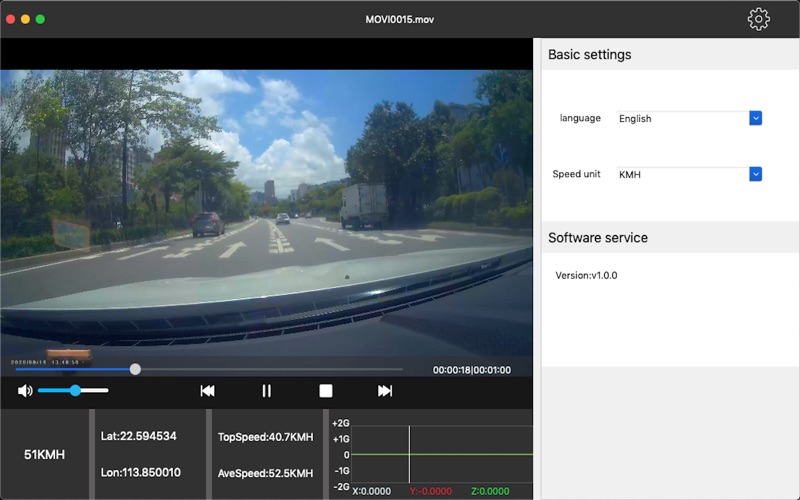
Task: Click the volume slider knob
Action: (x=75, y=391)
